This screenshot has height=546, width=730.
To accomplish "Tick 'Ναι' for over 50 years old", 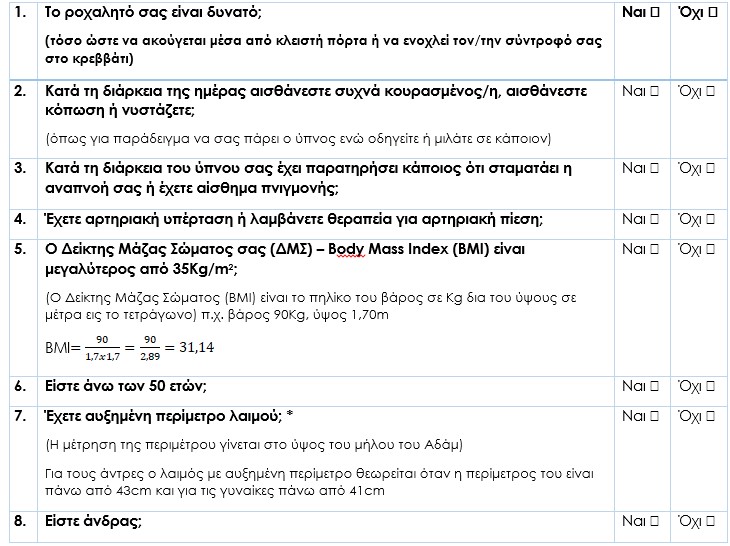I will pos(654,385).
